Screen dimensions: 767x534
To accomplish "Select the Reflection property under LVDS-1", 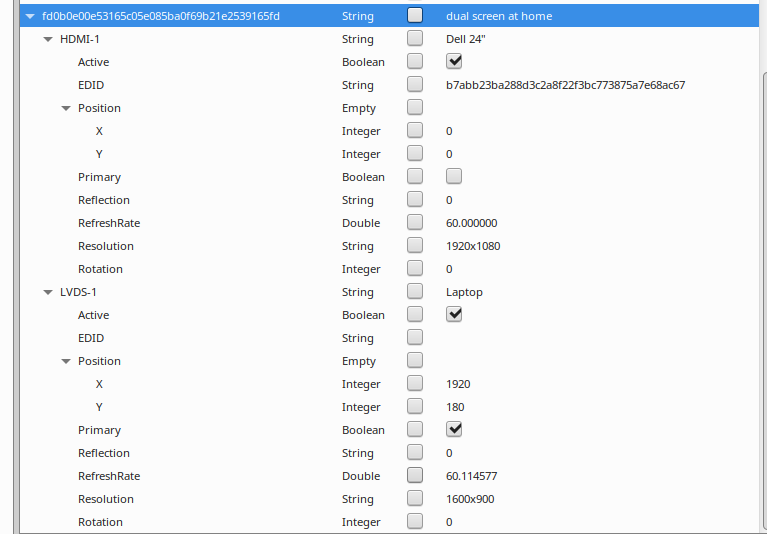I will click(x=104, y=453).
